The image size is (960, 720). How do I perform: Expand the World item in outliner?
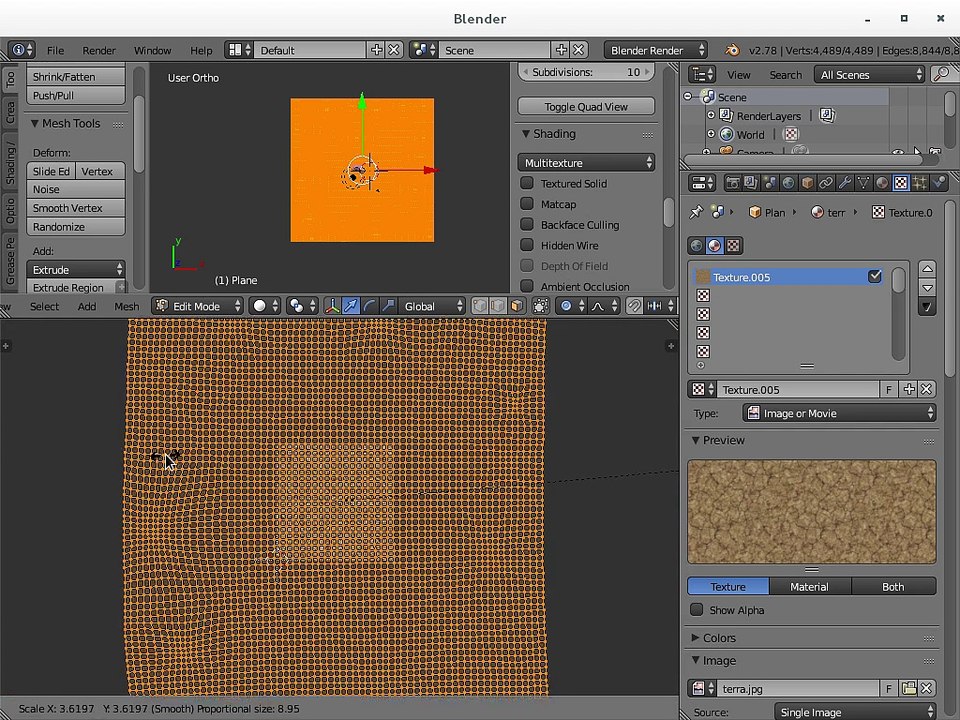click(x=711, y=134)
